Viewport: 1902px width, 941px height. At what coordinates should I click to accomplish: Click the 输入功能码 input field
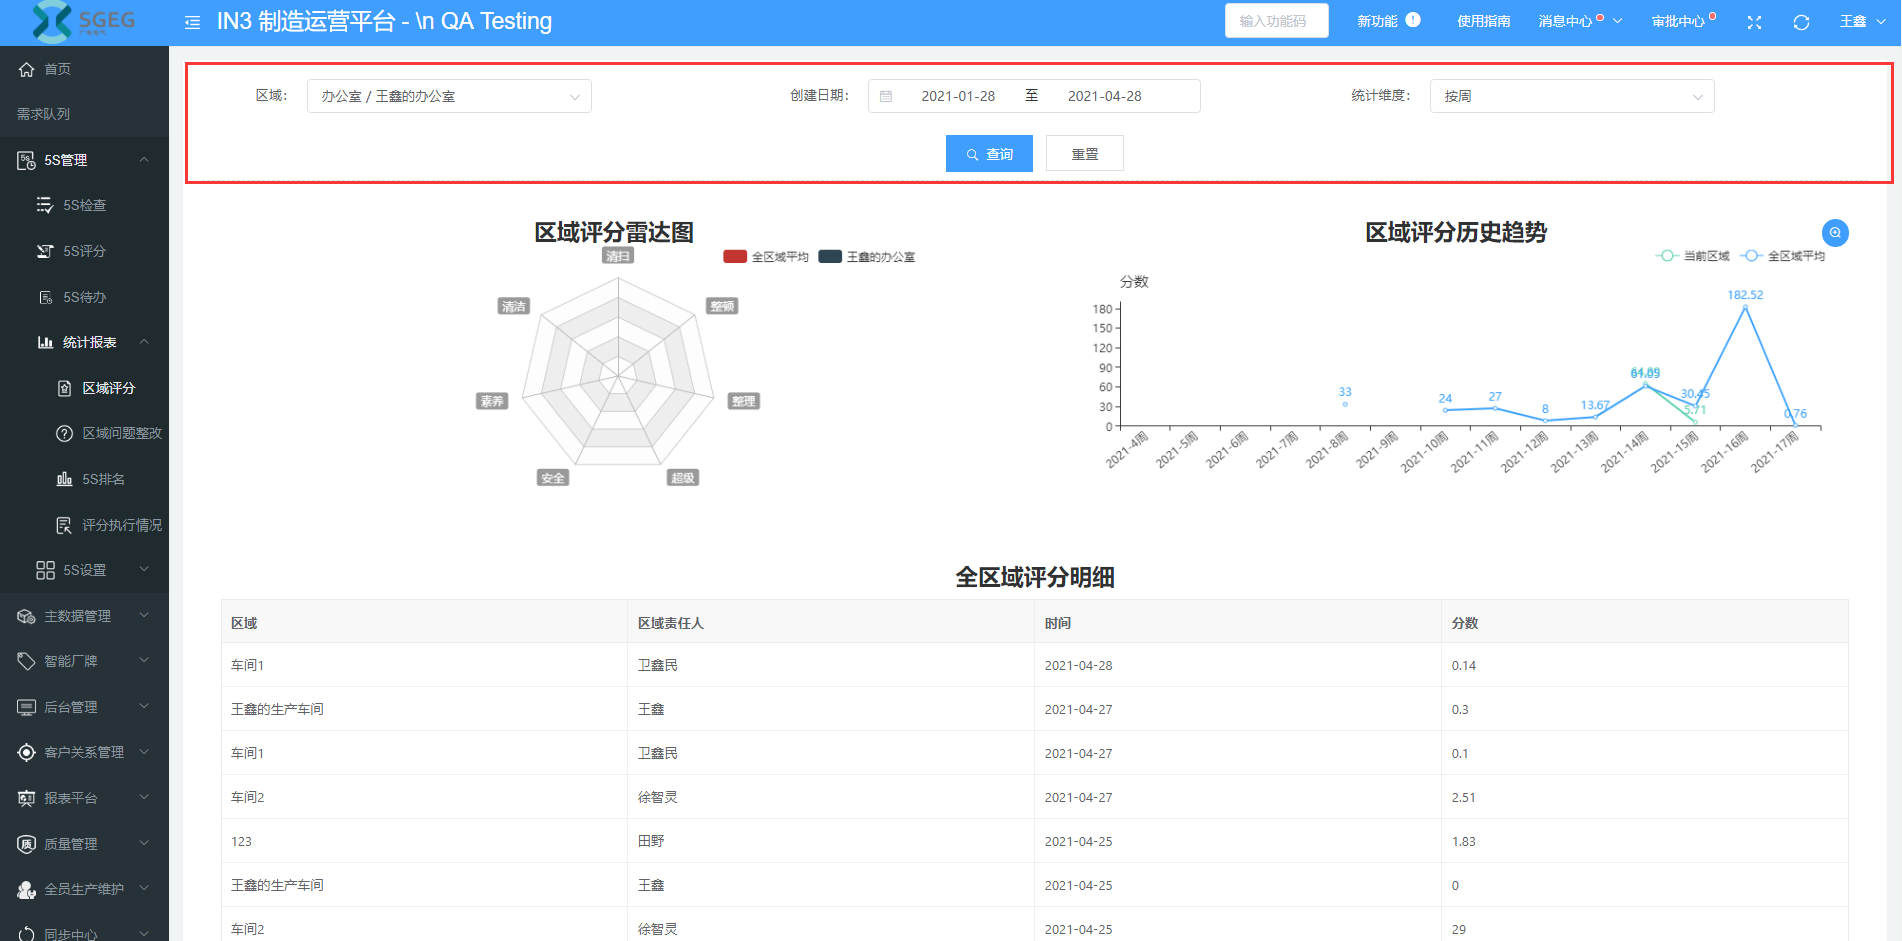[1276, 21]
